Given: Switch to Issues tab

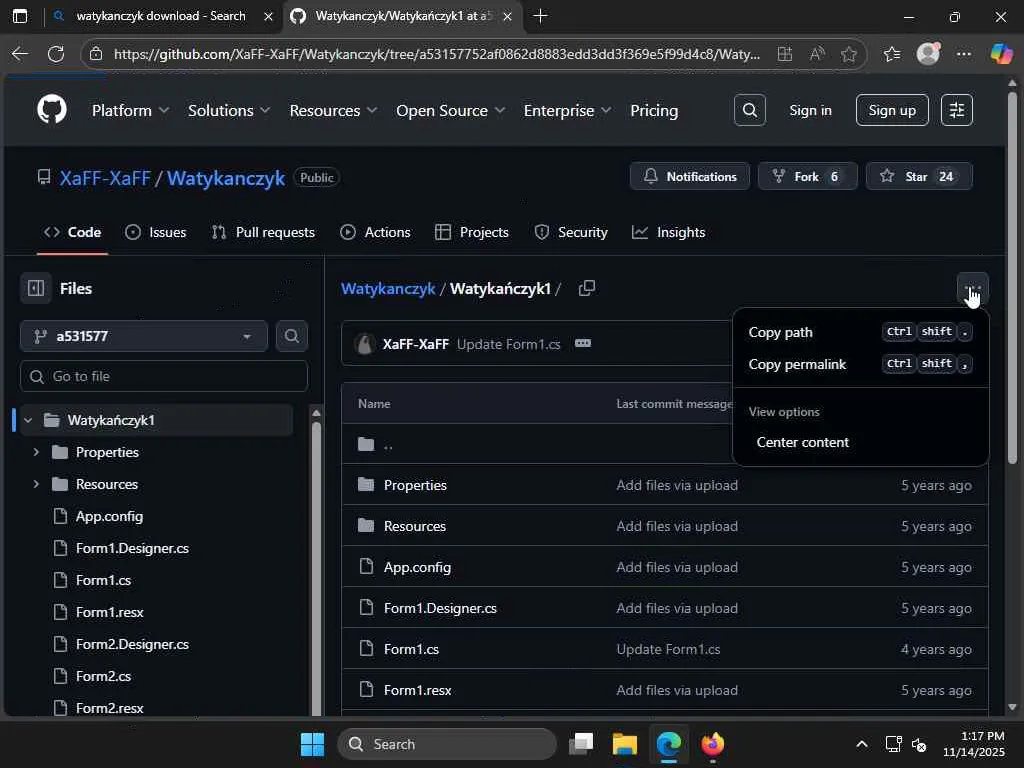Looking at the screenshot, I should [155, 232].
